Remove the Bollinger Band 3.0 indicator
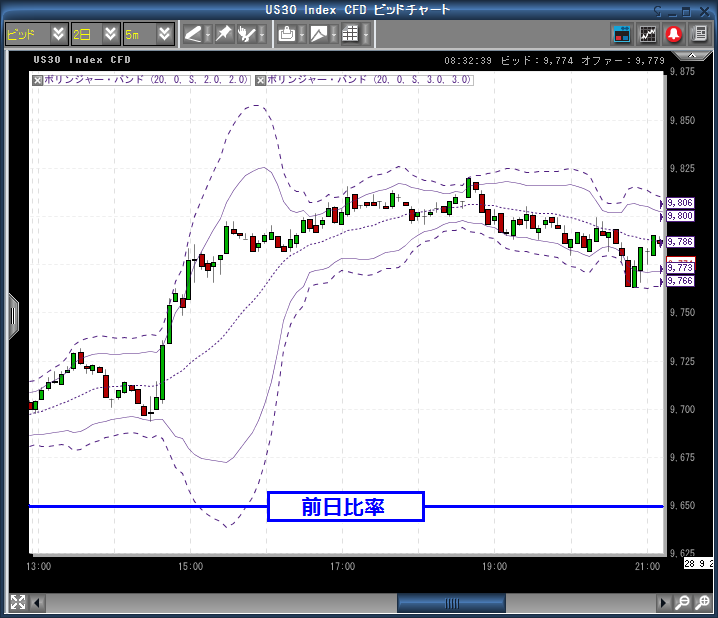 [x=261, y=79]
